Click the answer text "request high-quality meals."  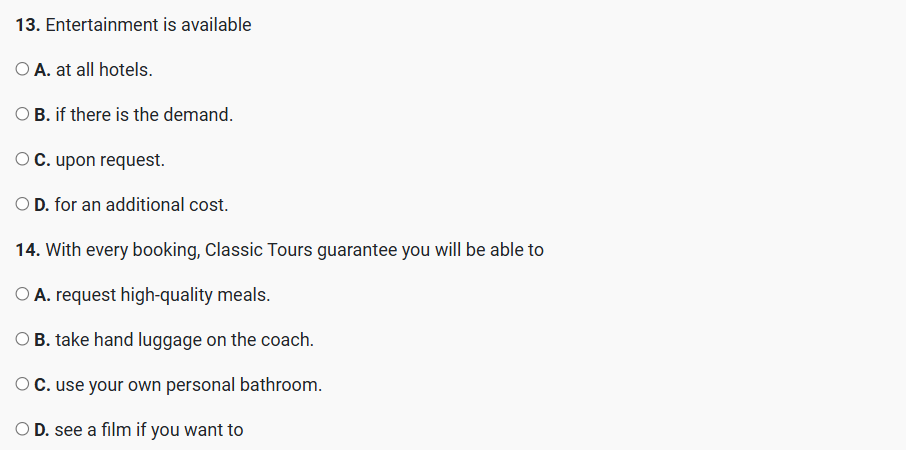(163, 295)
